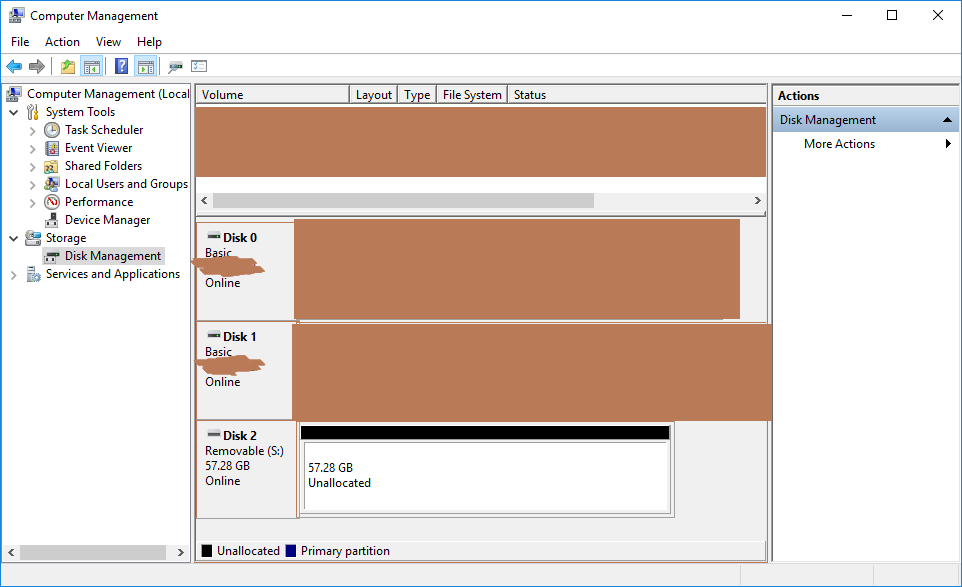The width and height of the screenshot is (962, 587).
Task: Click the Refresh disk toolbar icon
Action: coord(175,66)
